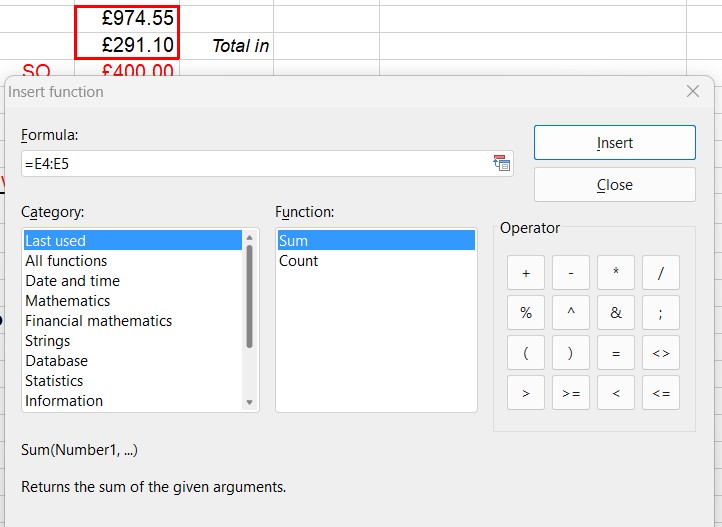
Task: Select Count in the Function list
Action: pyautogui.click(x=298, y=261)
